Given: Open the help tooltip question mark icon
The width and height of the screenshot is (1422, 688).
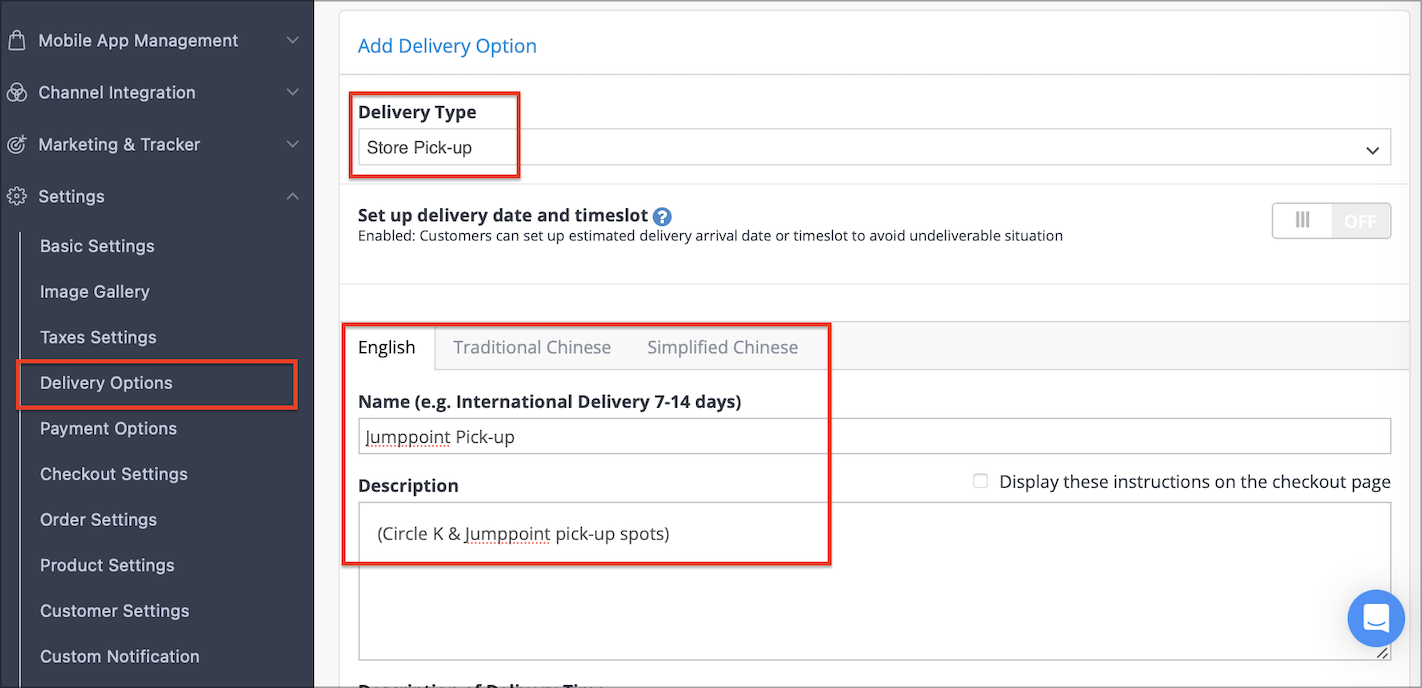Looking at the screenshot, I should 662,216.
